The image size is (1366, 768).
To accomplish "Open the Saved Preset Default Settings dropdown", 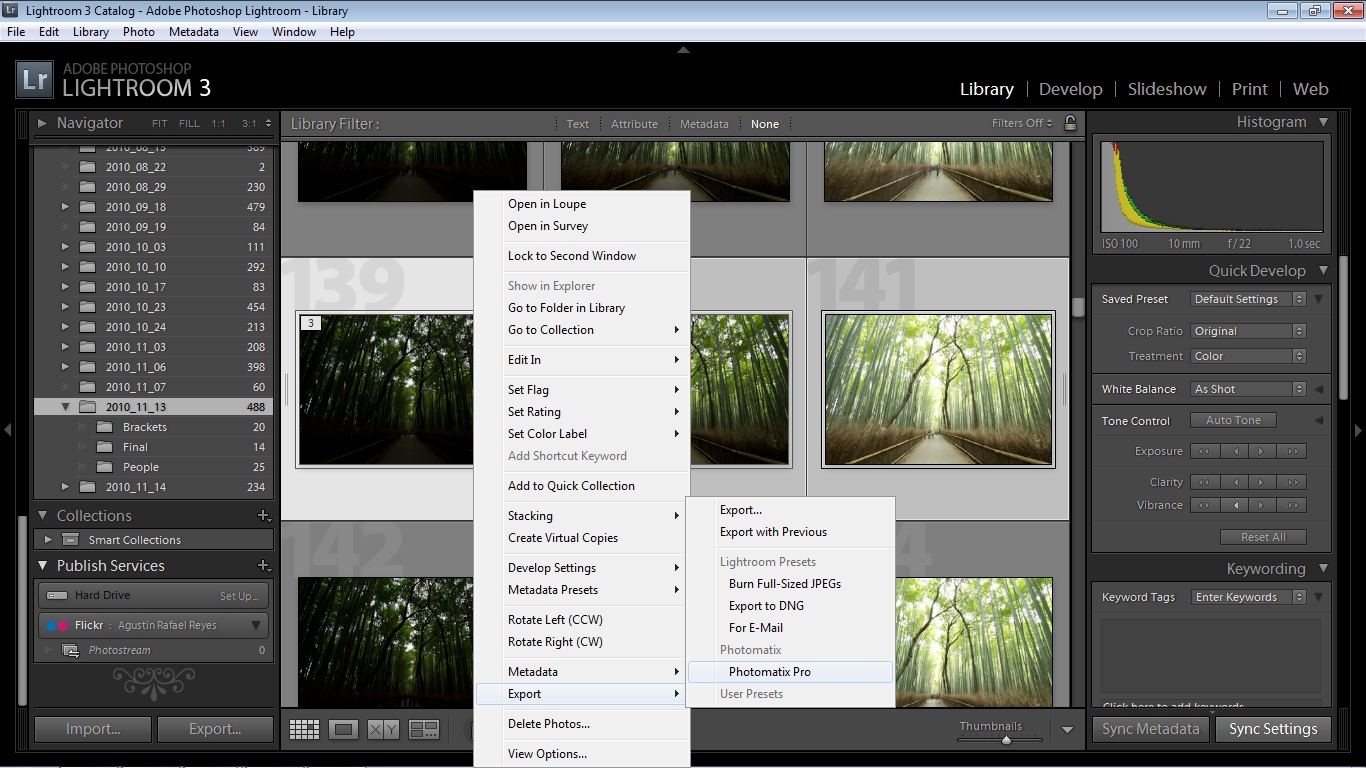I will (1249, 299).
